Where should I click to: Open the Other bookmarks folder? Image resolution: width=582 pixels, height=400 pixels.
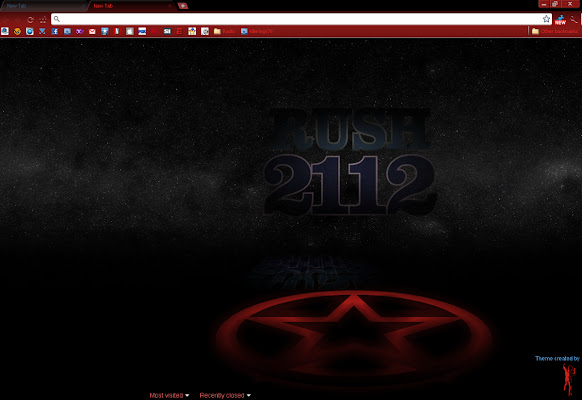coord(555,31)
